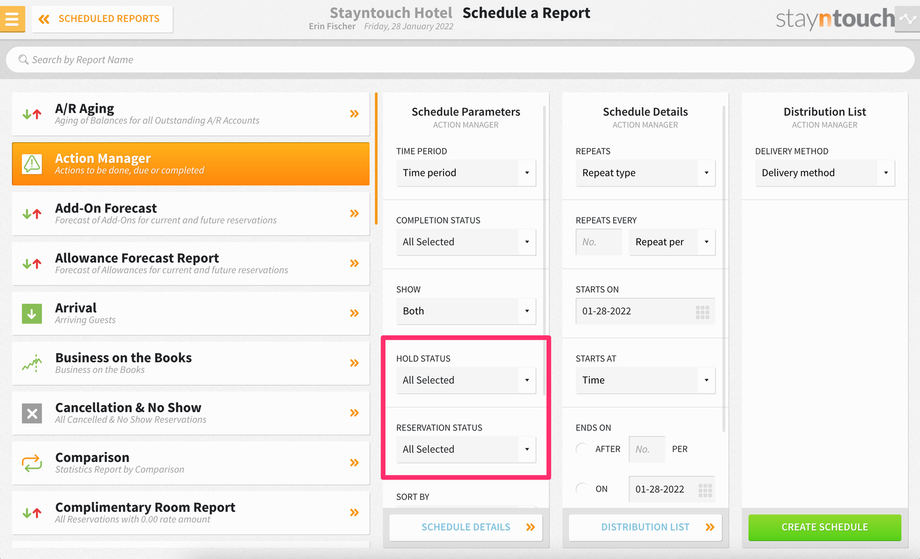This screenshot has width=920, height=559.
Task: Click the green Create Schedule button
Action: 825,527
